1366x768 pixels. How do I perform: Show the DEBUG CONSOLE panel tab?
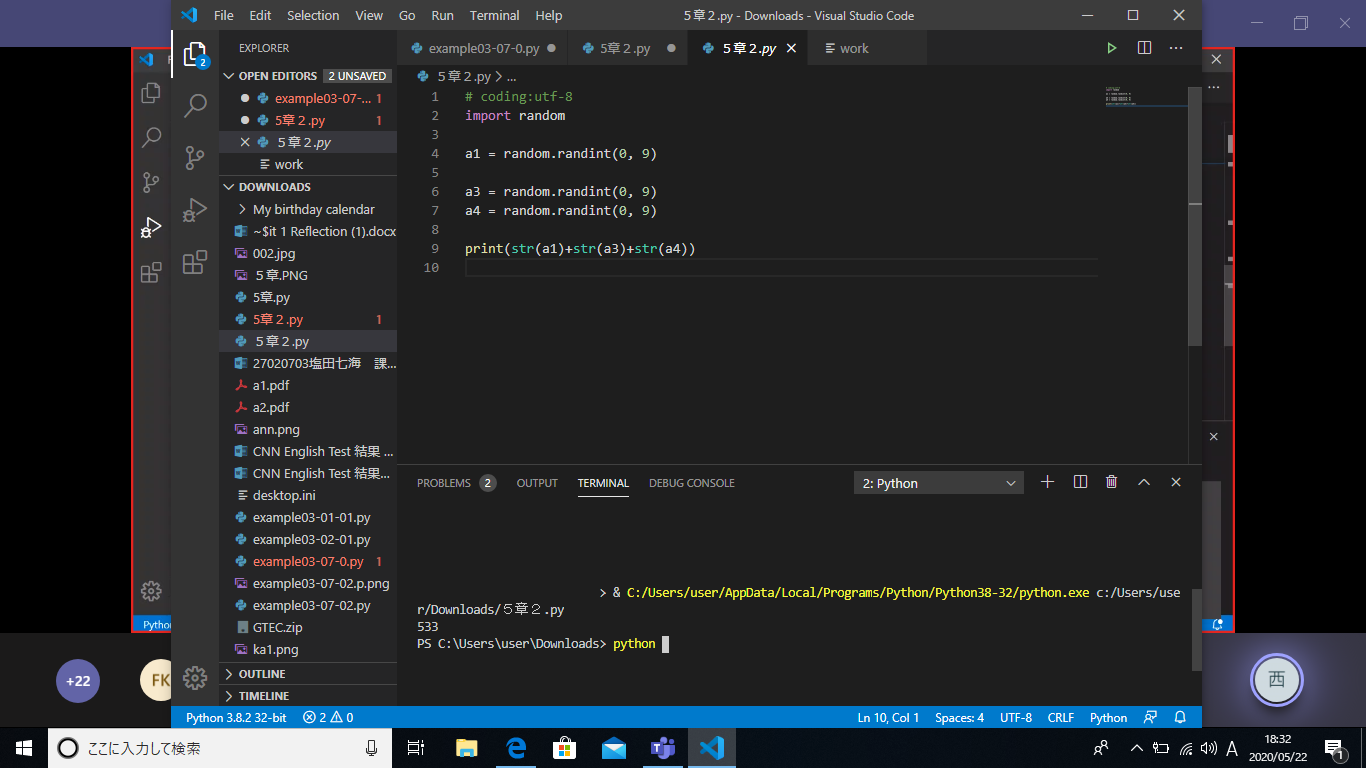[x=692, y=483]
